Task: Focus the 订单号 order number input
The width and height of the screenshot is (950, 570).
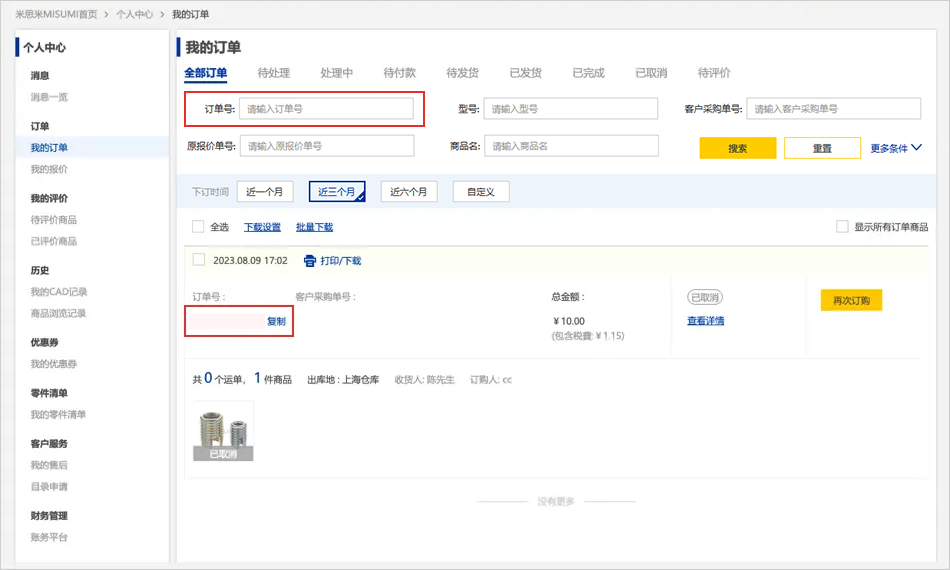Action: 326,109
